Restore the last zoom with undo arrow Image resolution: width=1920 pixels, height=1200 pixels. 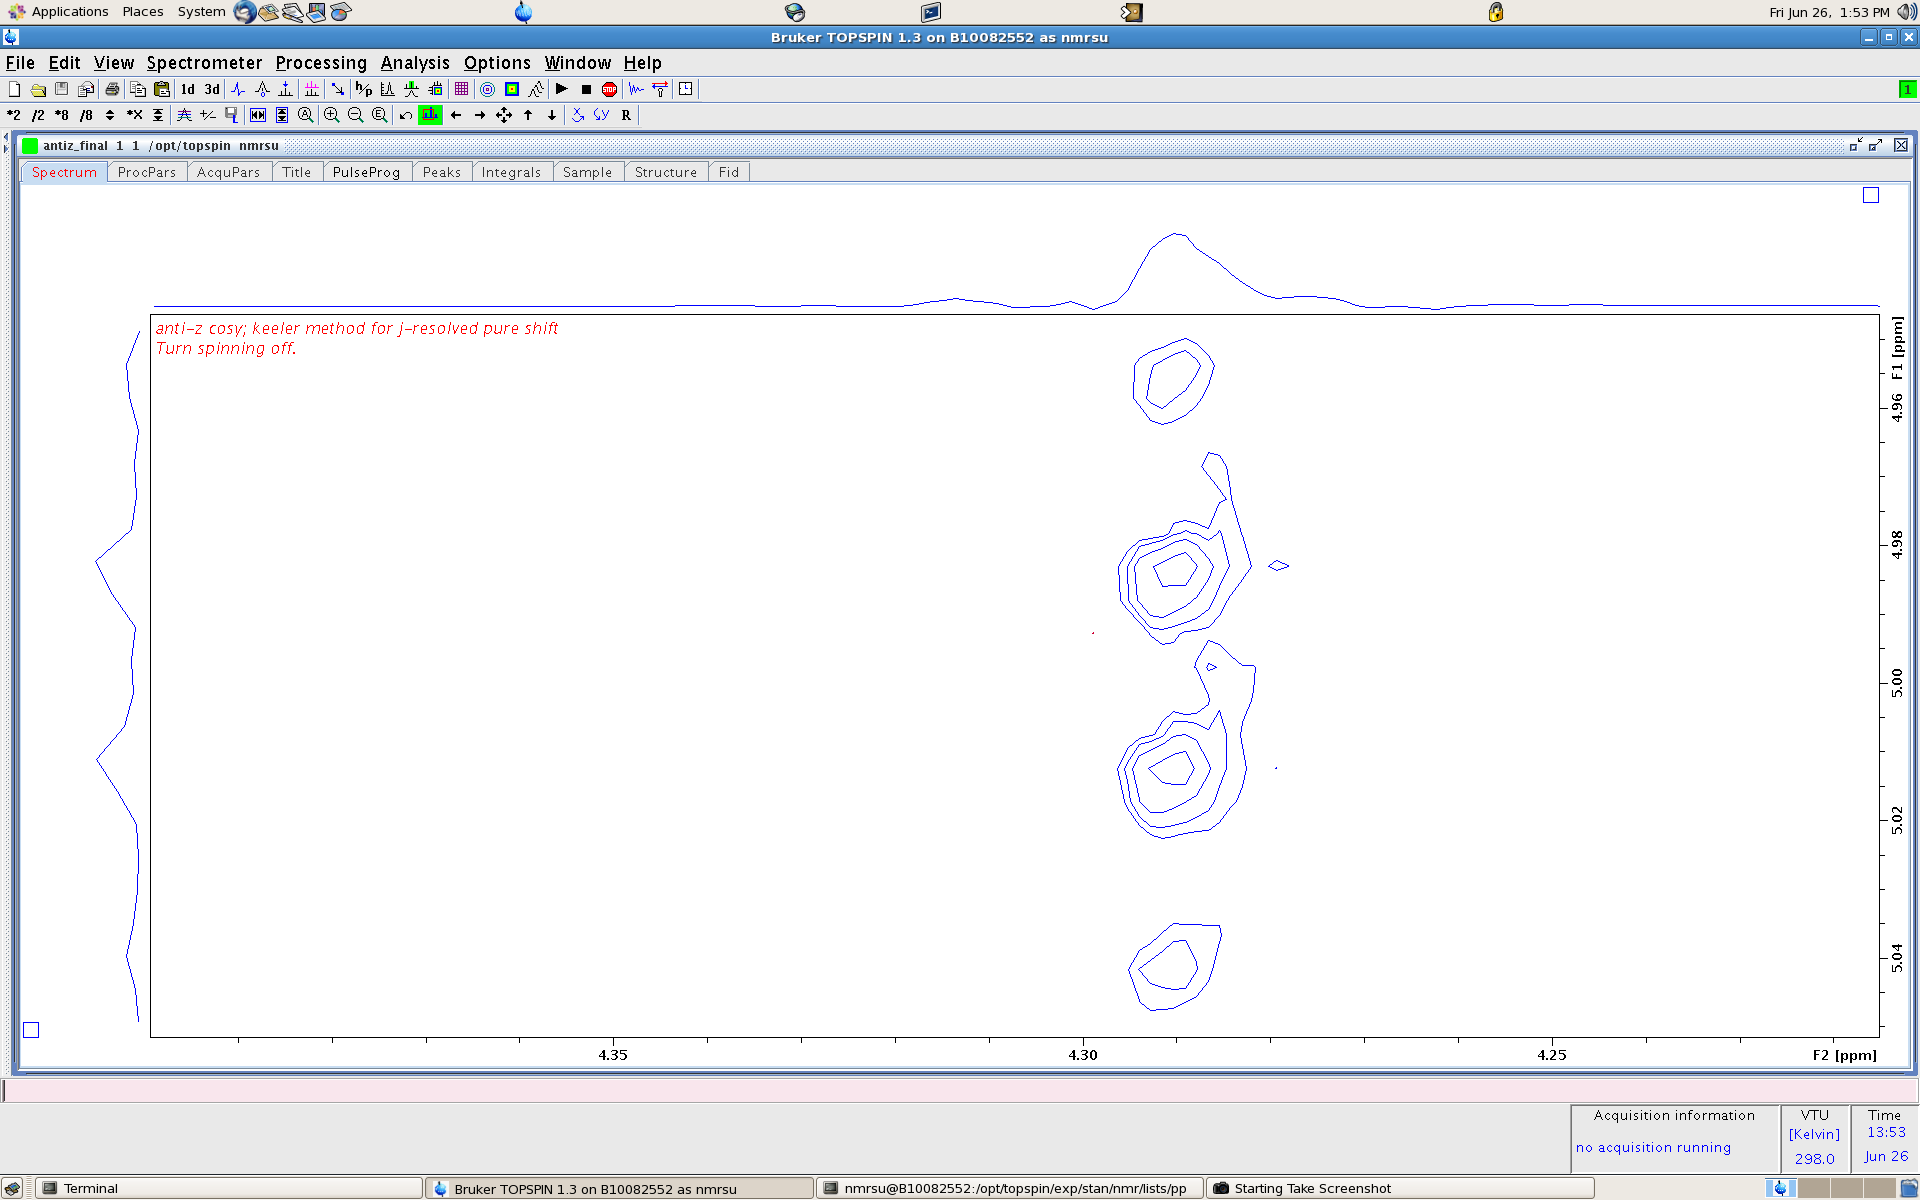point(406,115)
